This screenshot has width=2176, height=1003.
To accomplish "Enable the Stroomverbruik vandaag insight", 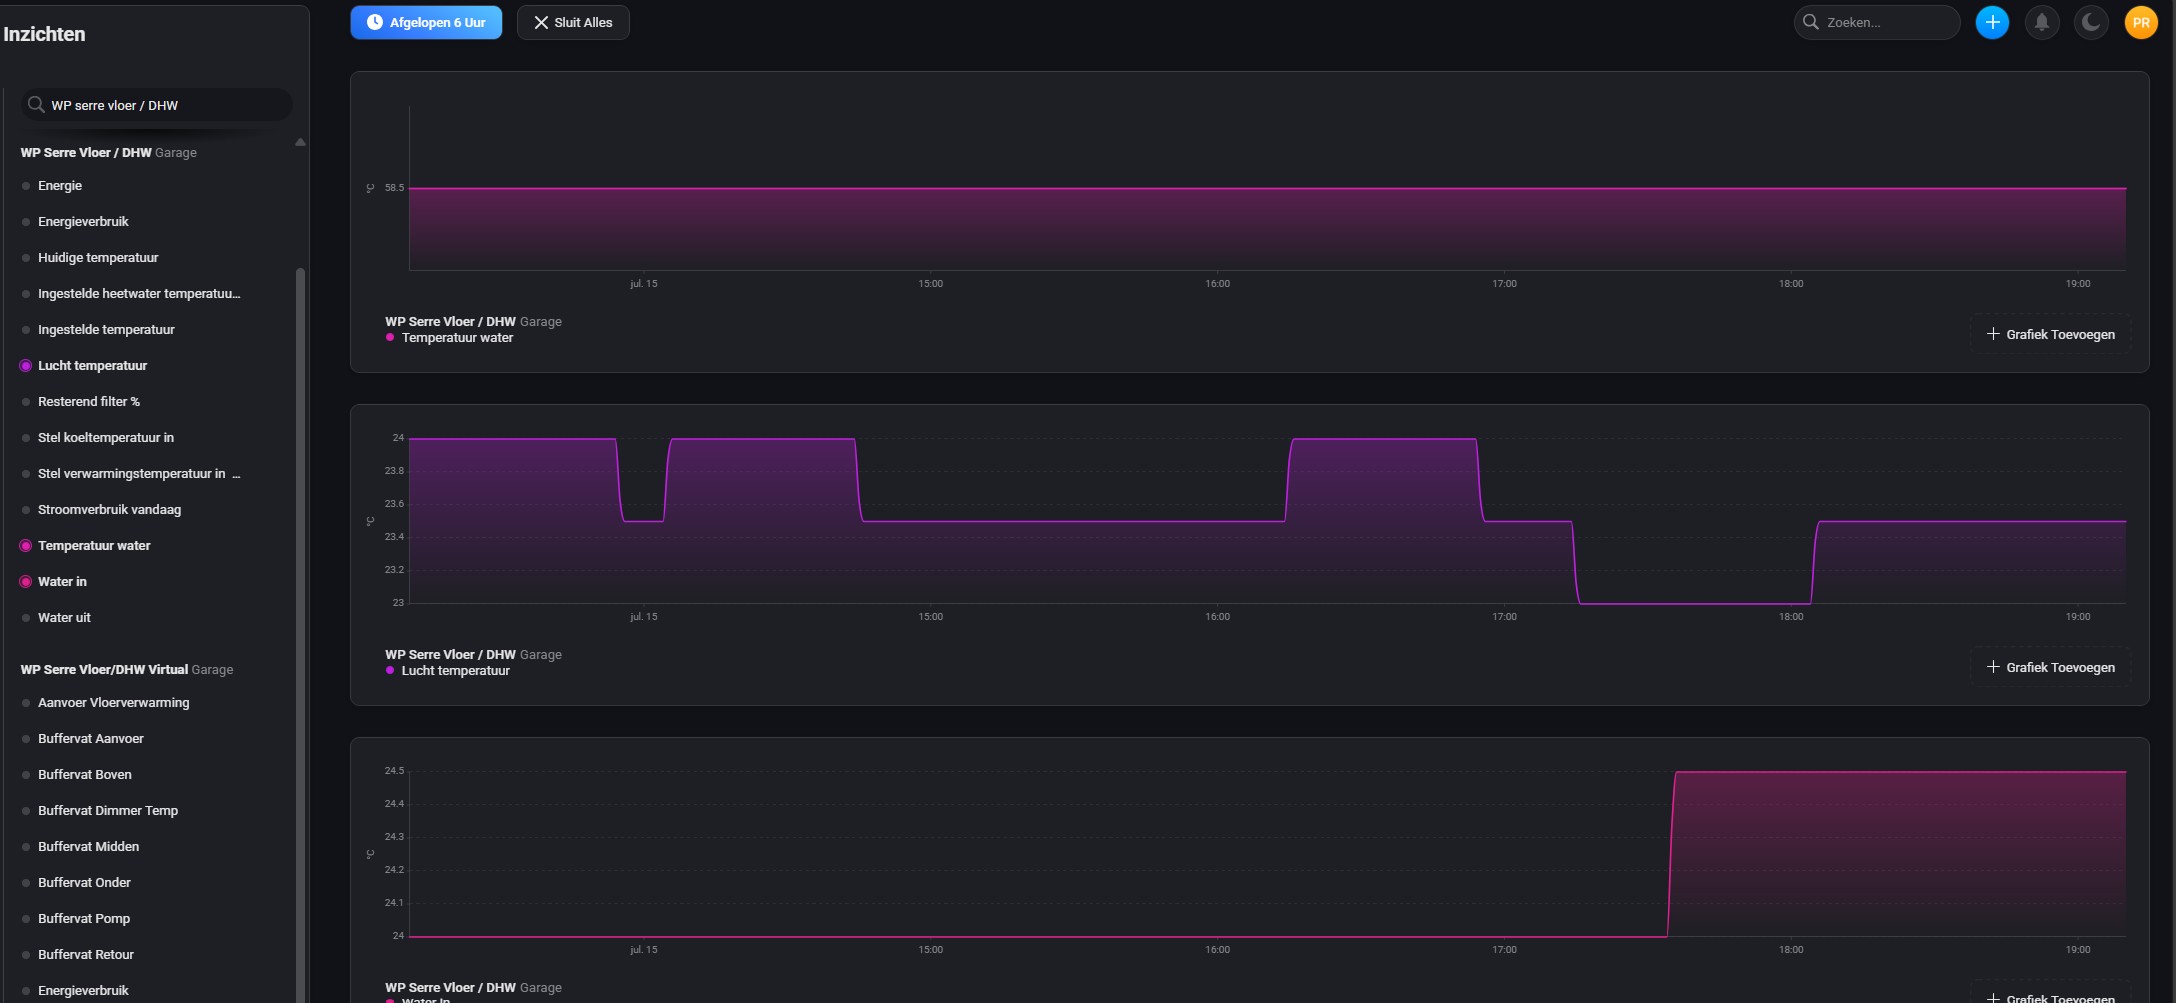I will (x=109, y=510).
